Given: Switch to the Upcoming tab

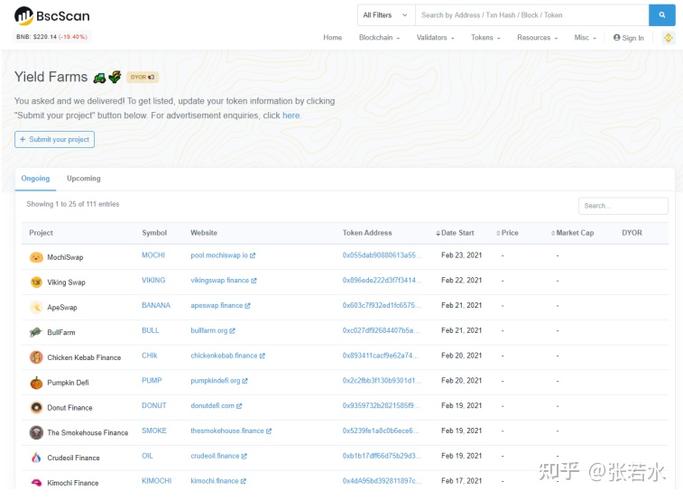Looking at the screenshot, I should 84,179.
